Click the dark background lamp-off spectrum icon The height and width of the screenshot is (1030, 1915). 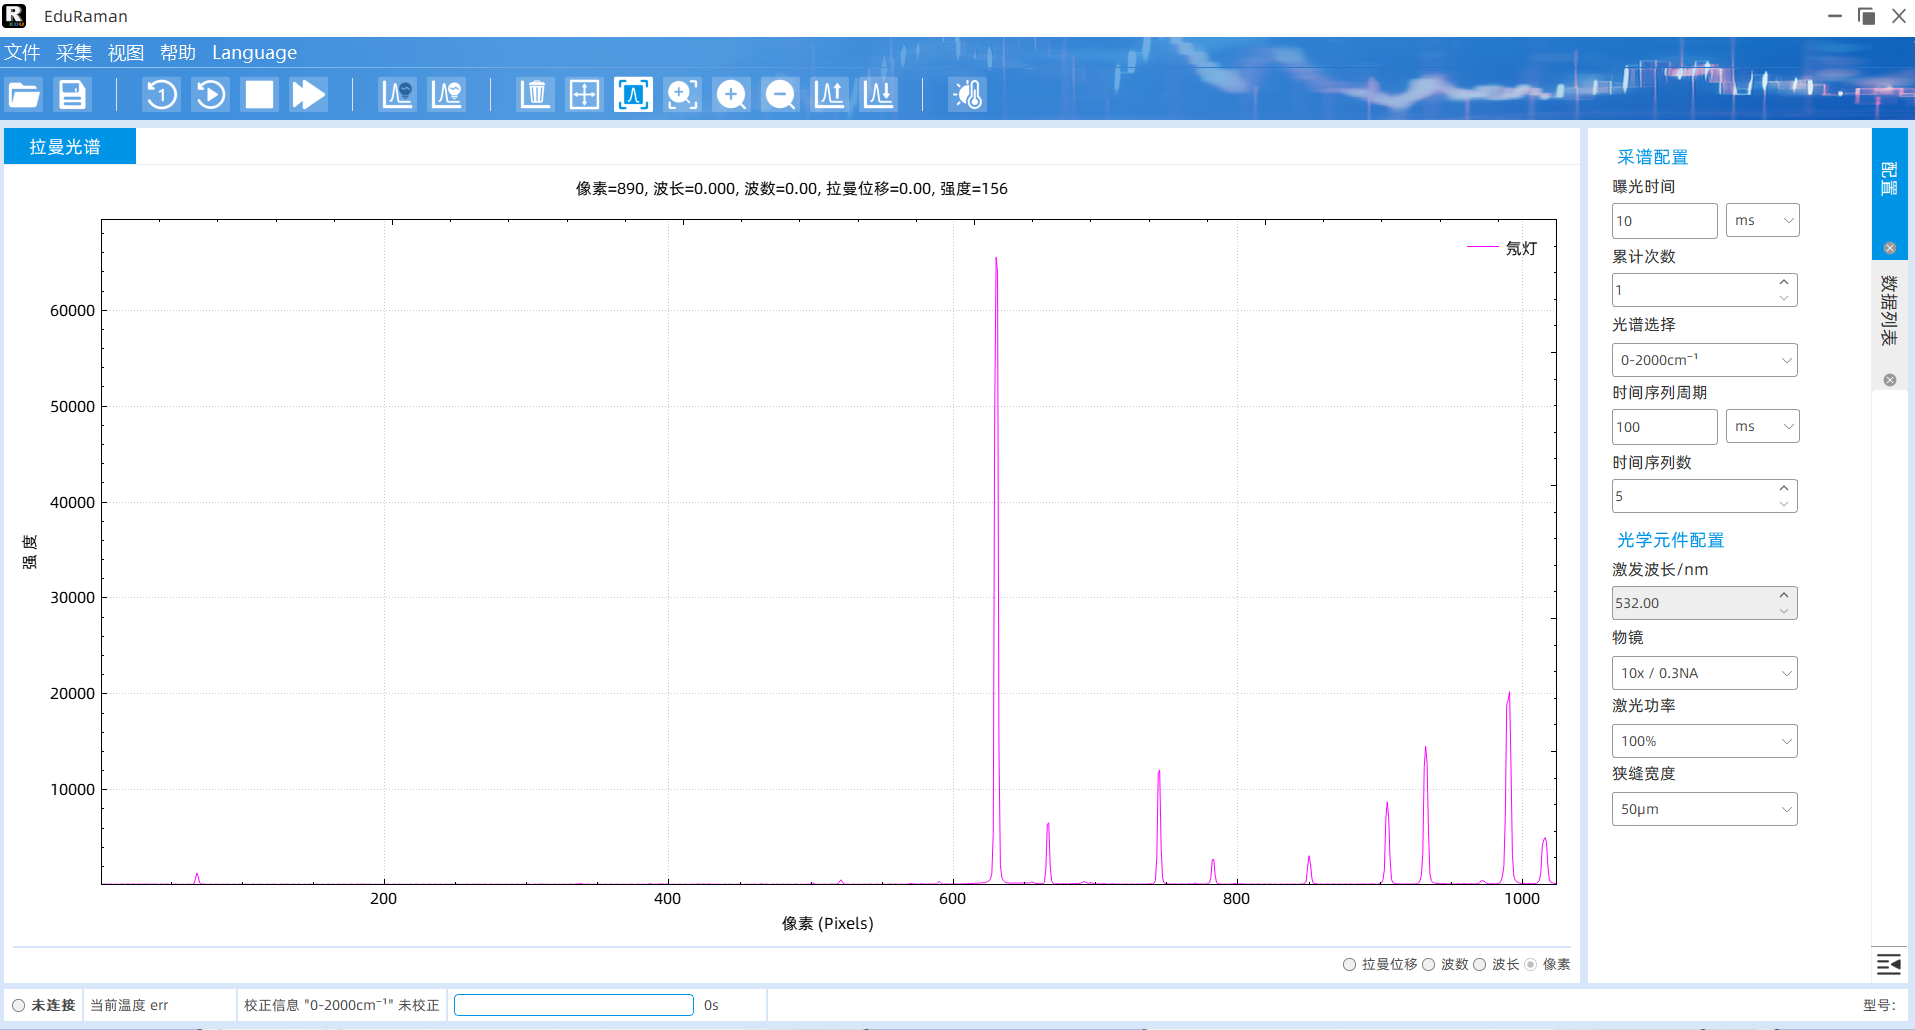click(397, 95)
